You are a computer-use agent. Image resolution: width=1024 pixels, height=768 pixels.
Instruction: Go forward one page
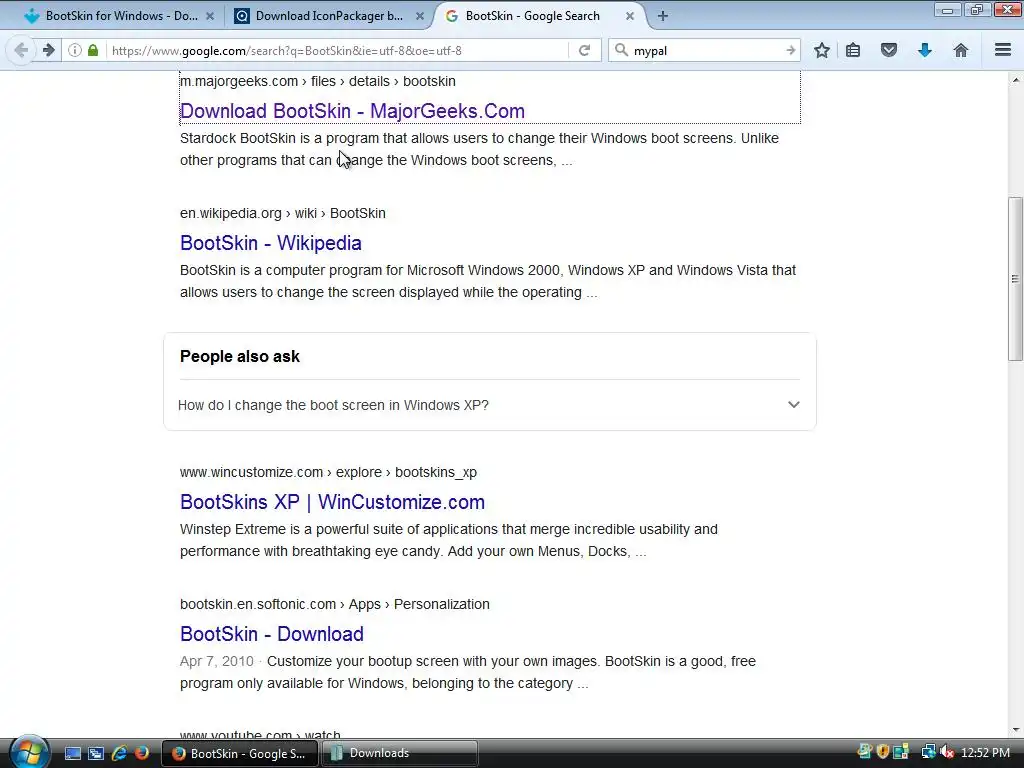click(x=48, y=50)
